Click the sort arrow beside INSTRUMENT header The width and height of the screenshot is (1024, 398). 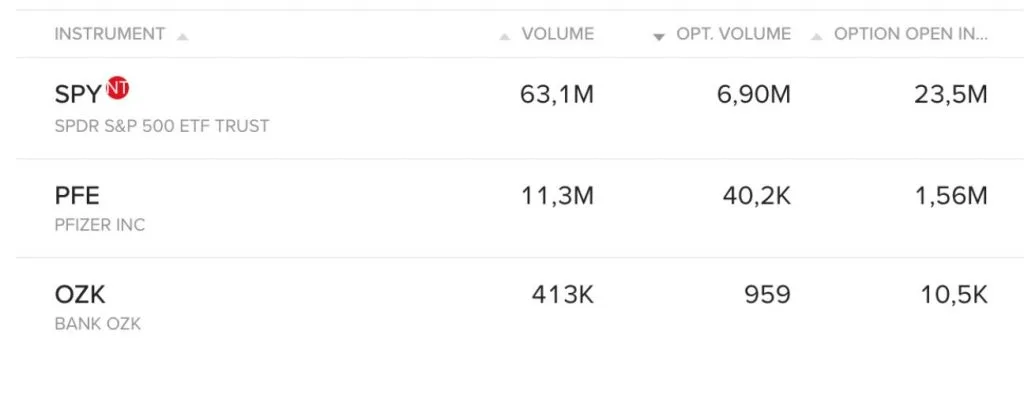coord(182,37)
